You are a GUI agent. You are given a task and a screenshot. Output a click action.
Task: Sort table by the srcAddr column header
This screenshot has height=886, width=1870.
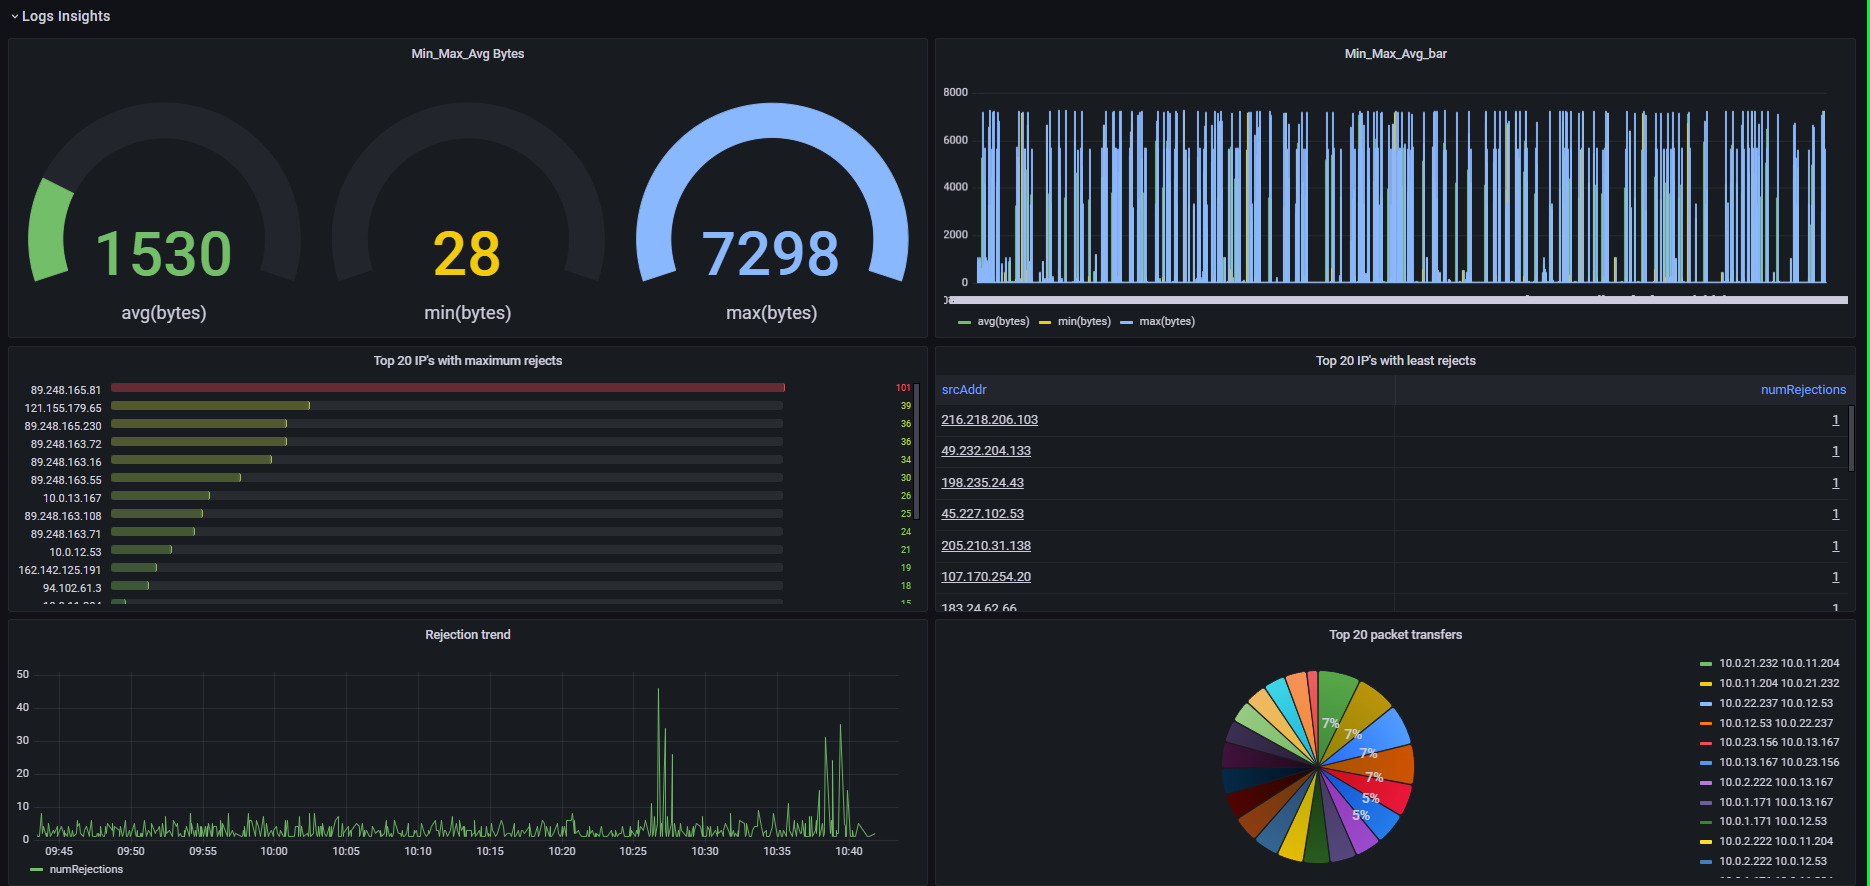(x=964, y=390)
